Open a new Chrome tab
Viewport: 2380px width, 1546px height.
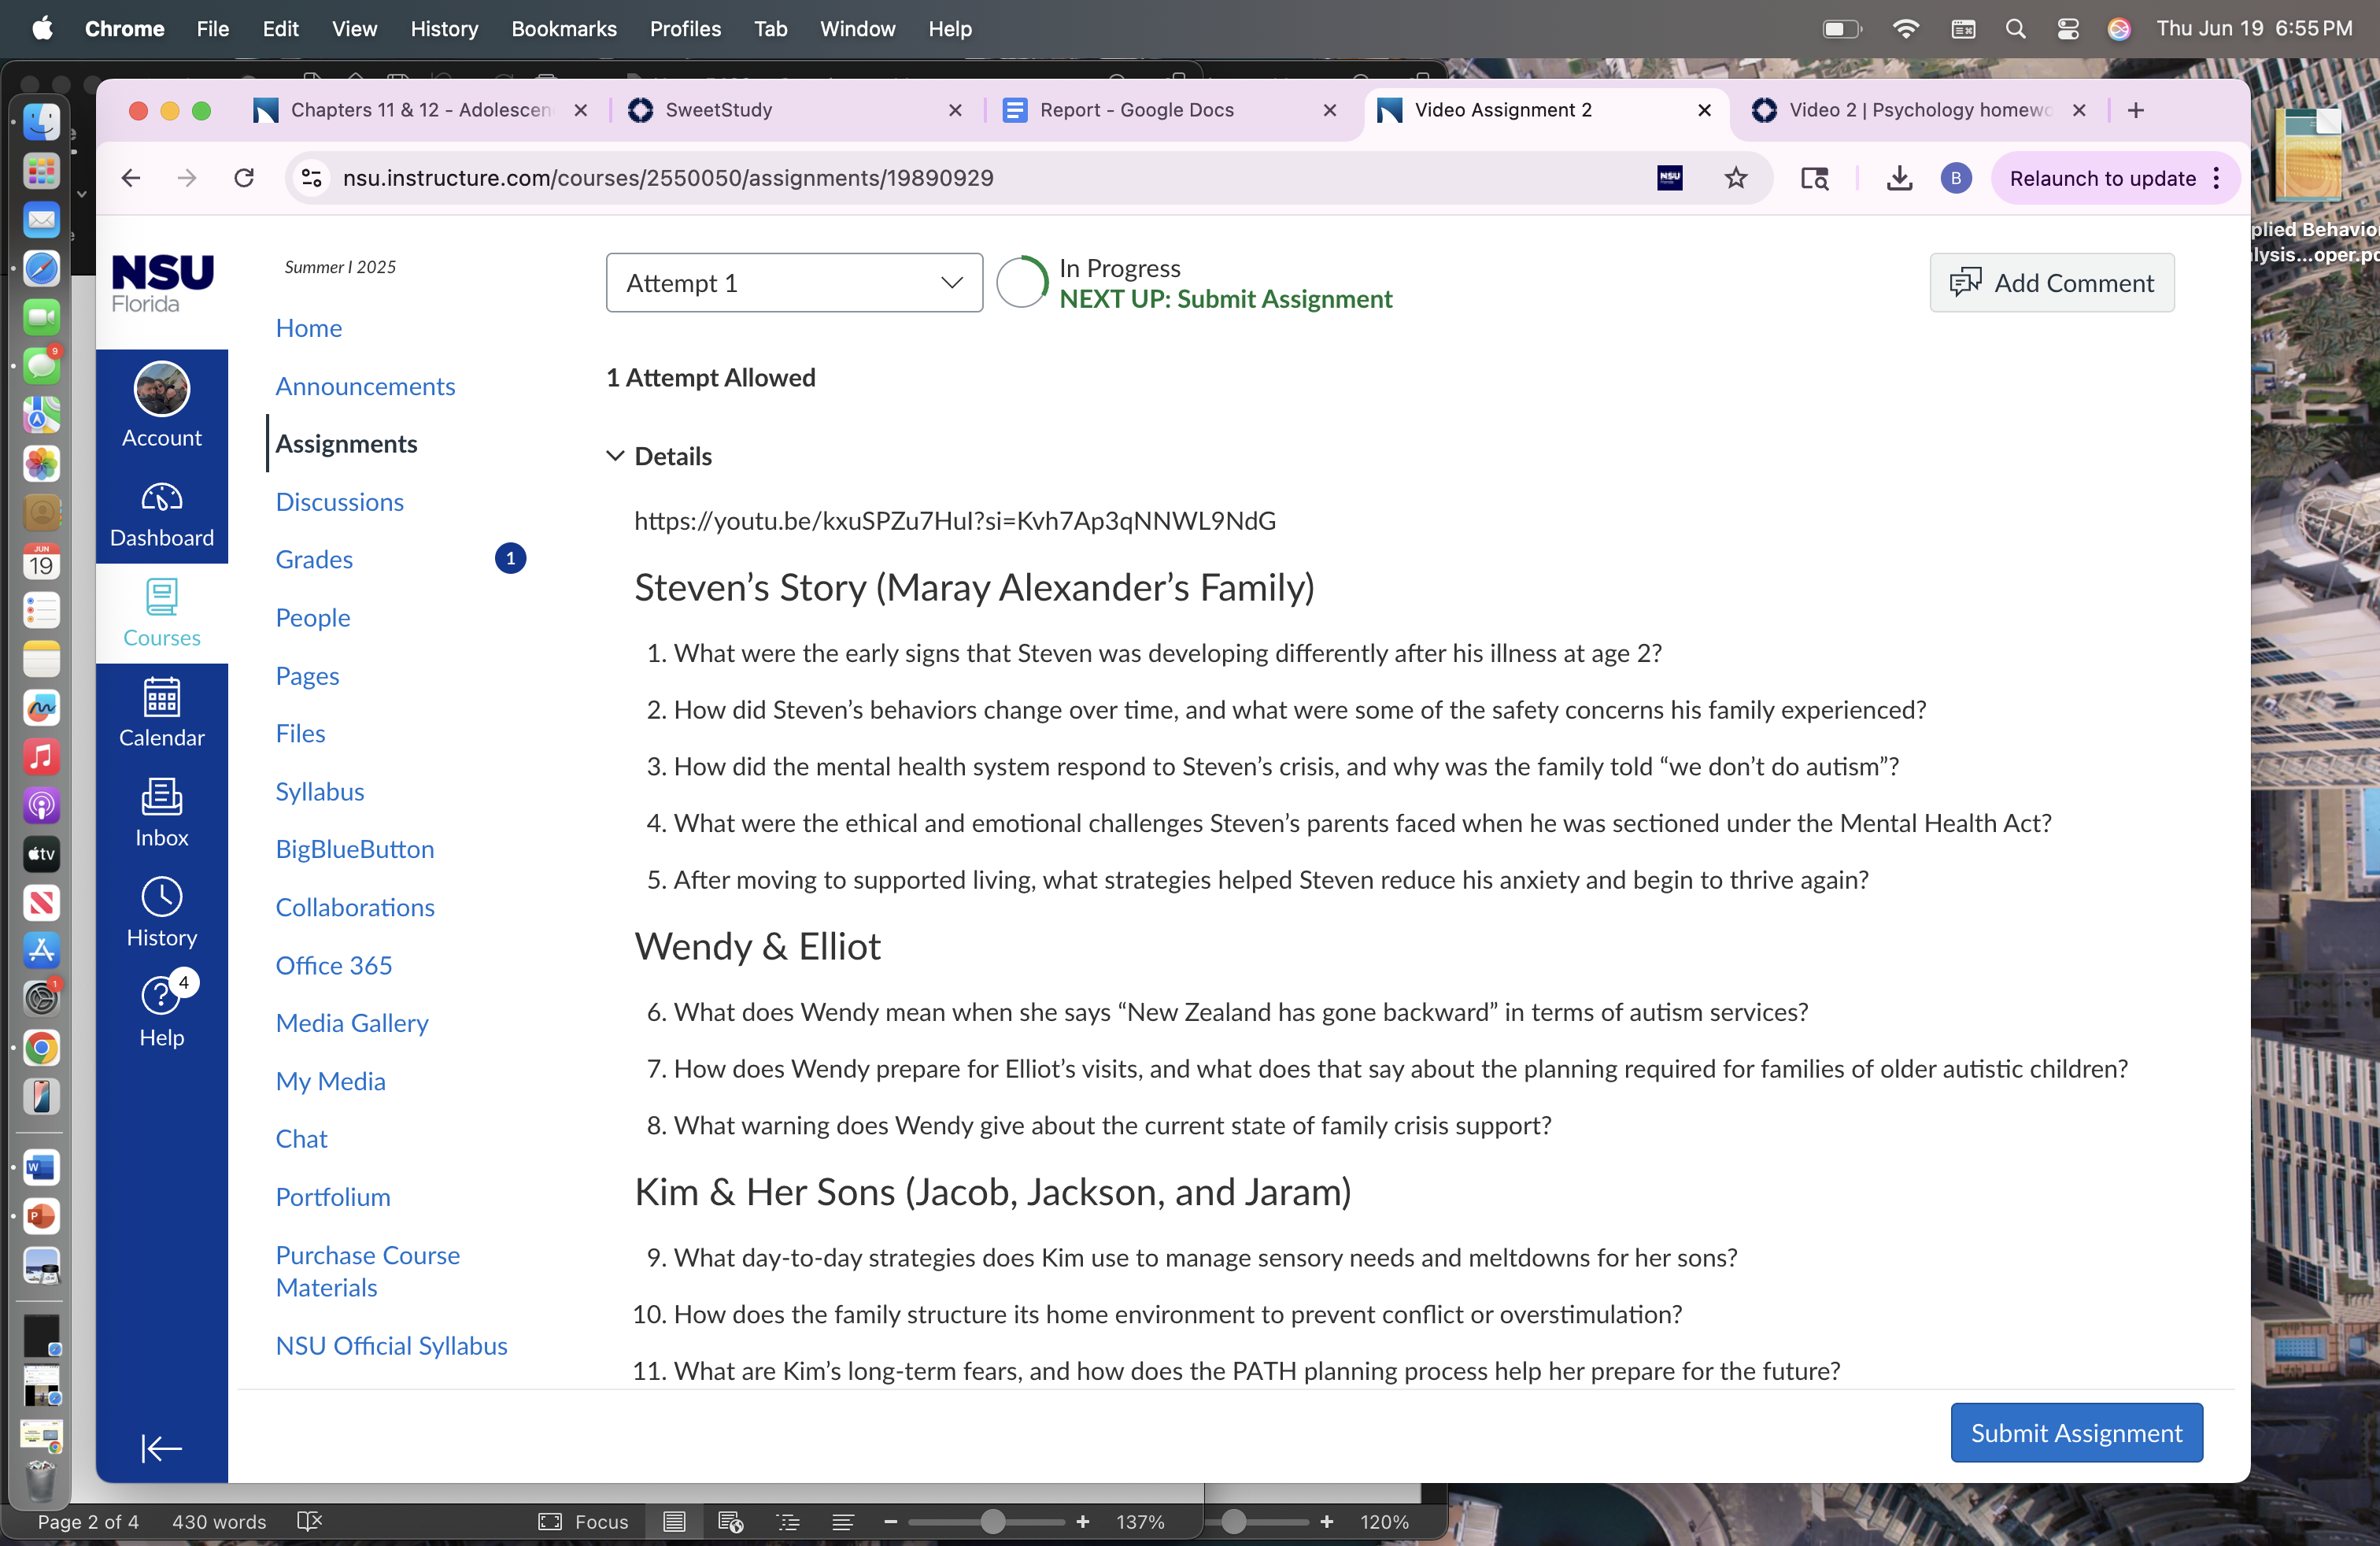point(2135,110)
